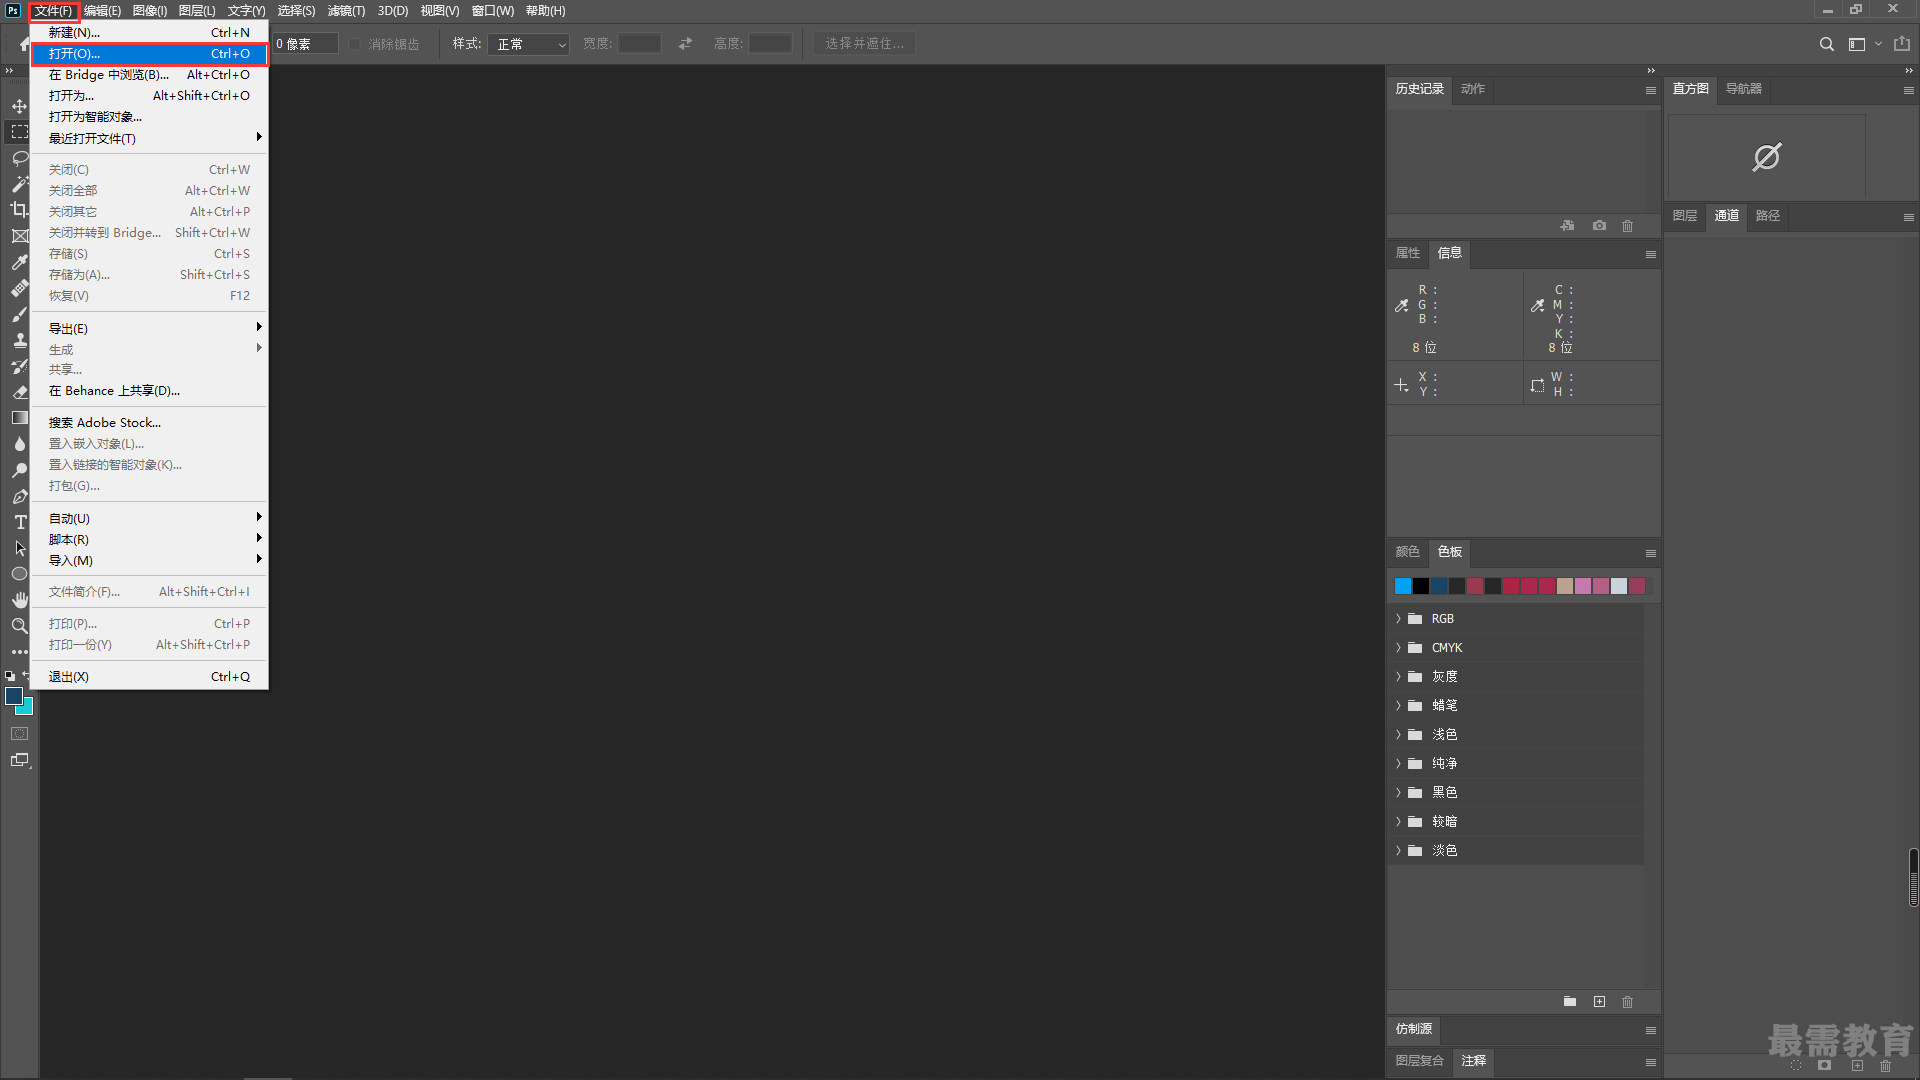The width and height of the screenshot is (1920, 1080).
Task: Select the Eyedropper tool
Action: [x=19, y=262]
